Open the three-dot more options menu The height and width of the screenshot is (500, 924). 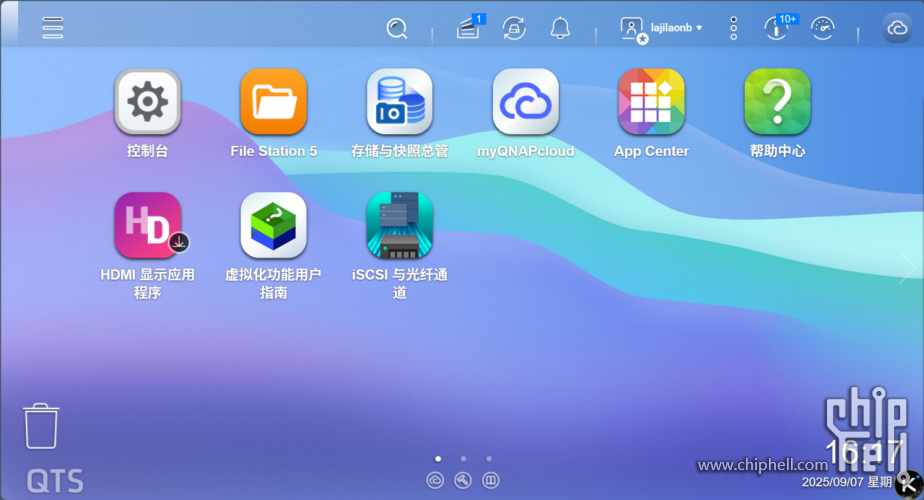tap(734, 28)
